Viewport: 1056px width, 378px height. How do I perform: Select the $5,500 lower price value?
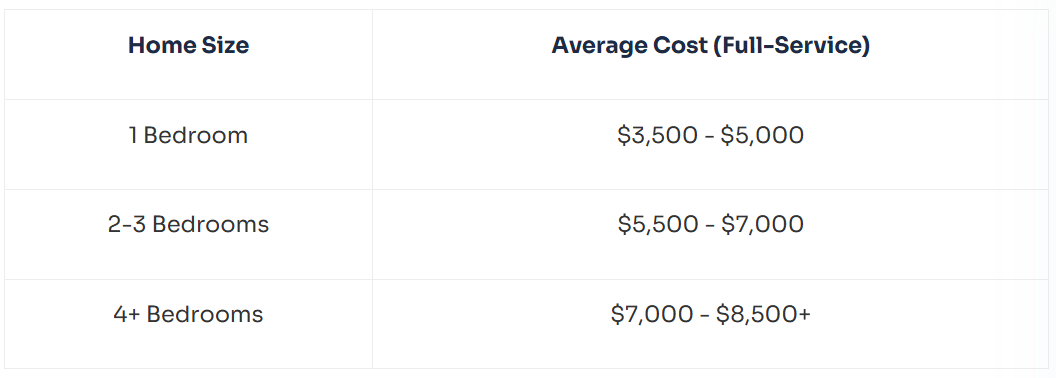pyautogui.click(x=657, y=224)
